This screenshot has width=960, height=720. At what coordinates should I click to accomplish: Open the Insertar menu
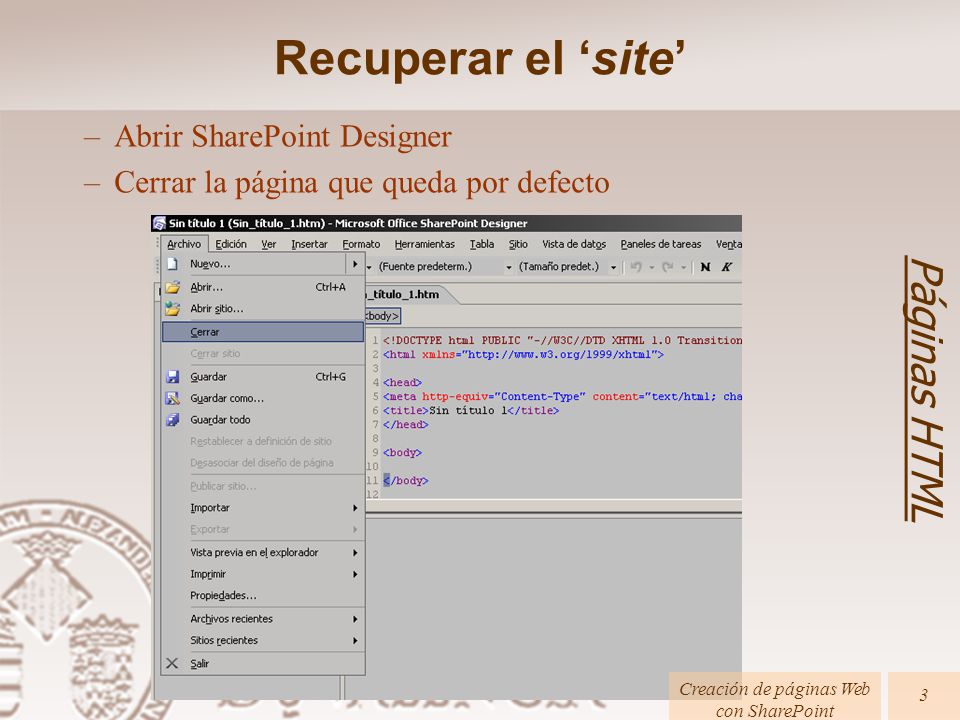click(x=309, y=244)
